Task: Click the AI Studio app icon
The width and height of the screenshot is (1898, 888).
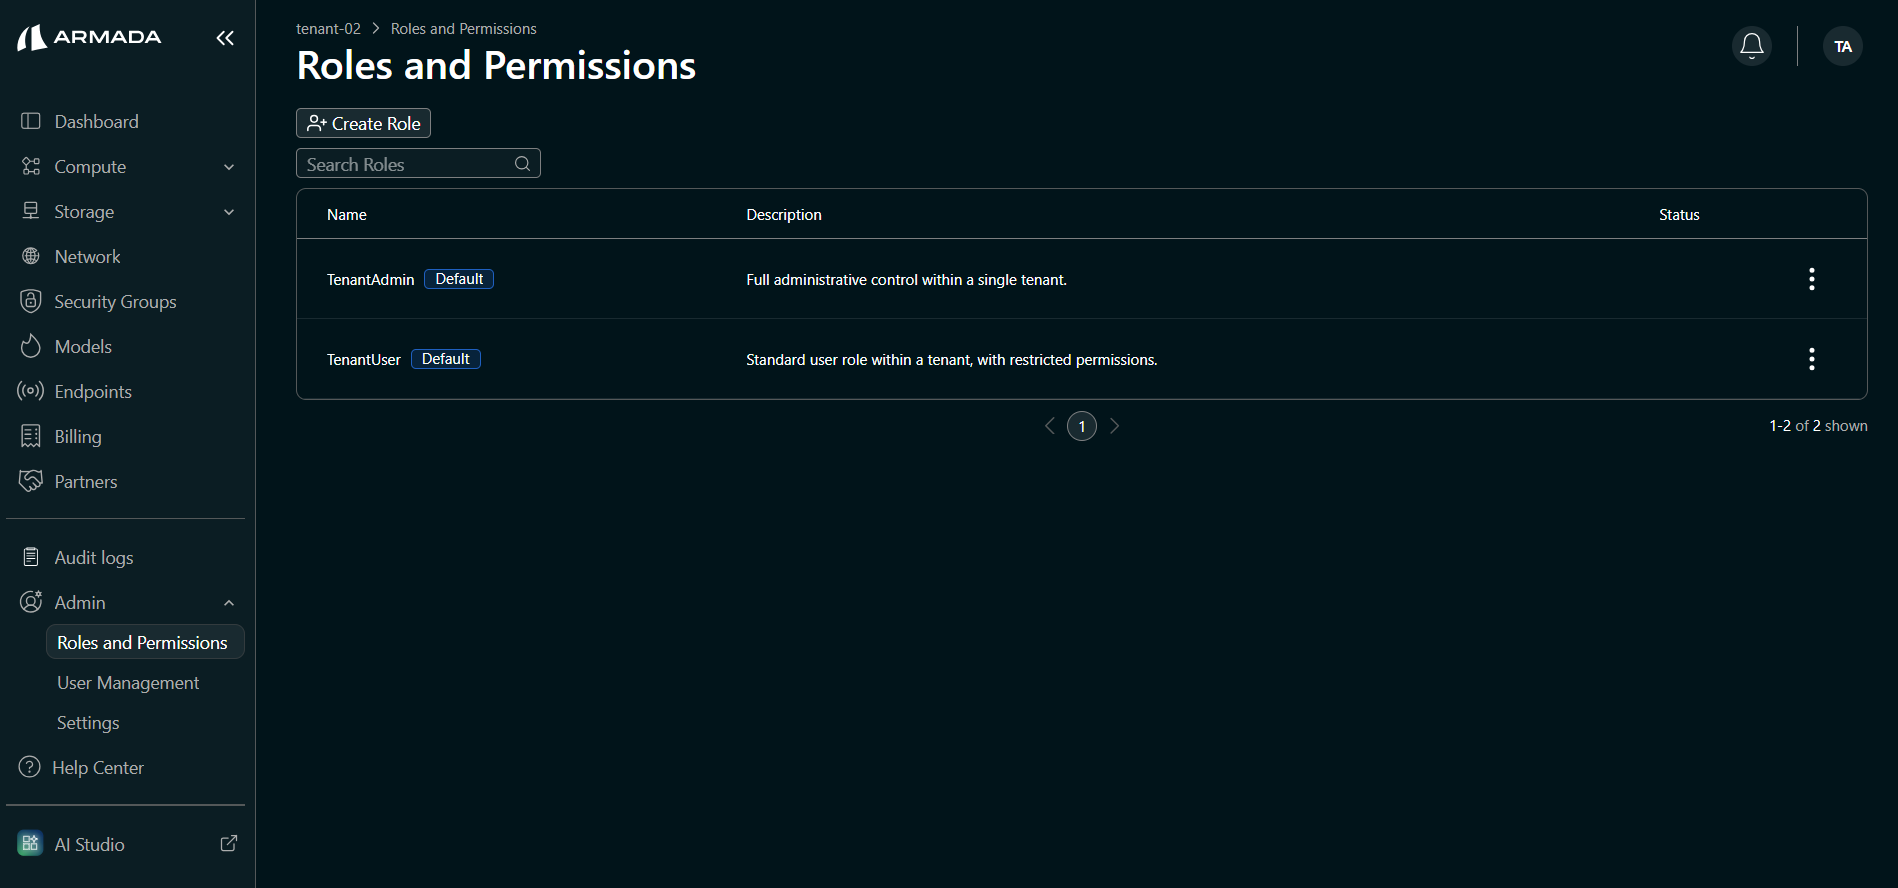Action: point(30,844)
